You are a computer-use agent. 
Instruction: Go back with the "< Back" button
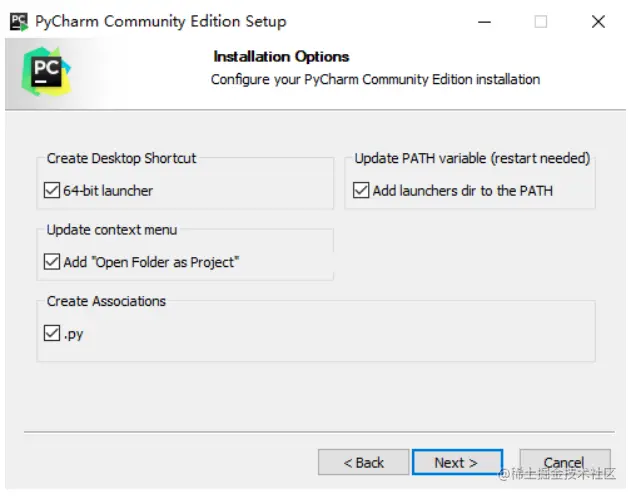(363, 462)
